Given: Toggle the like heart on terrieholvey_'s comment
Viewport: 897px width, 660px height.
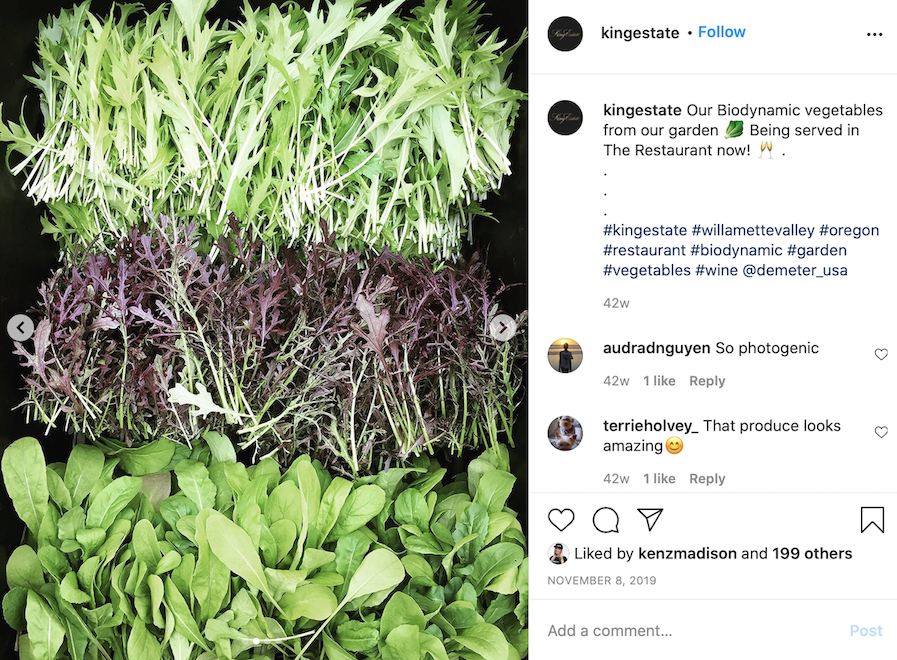Looking at the screenshot, I should (881, 432).
